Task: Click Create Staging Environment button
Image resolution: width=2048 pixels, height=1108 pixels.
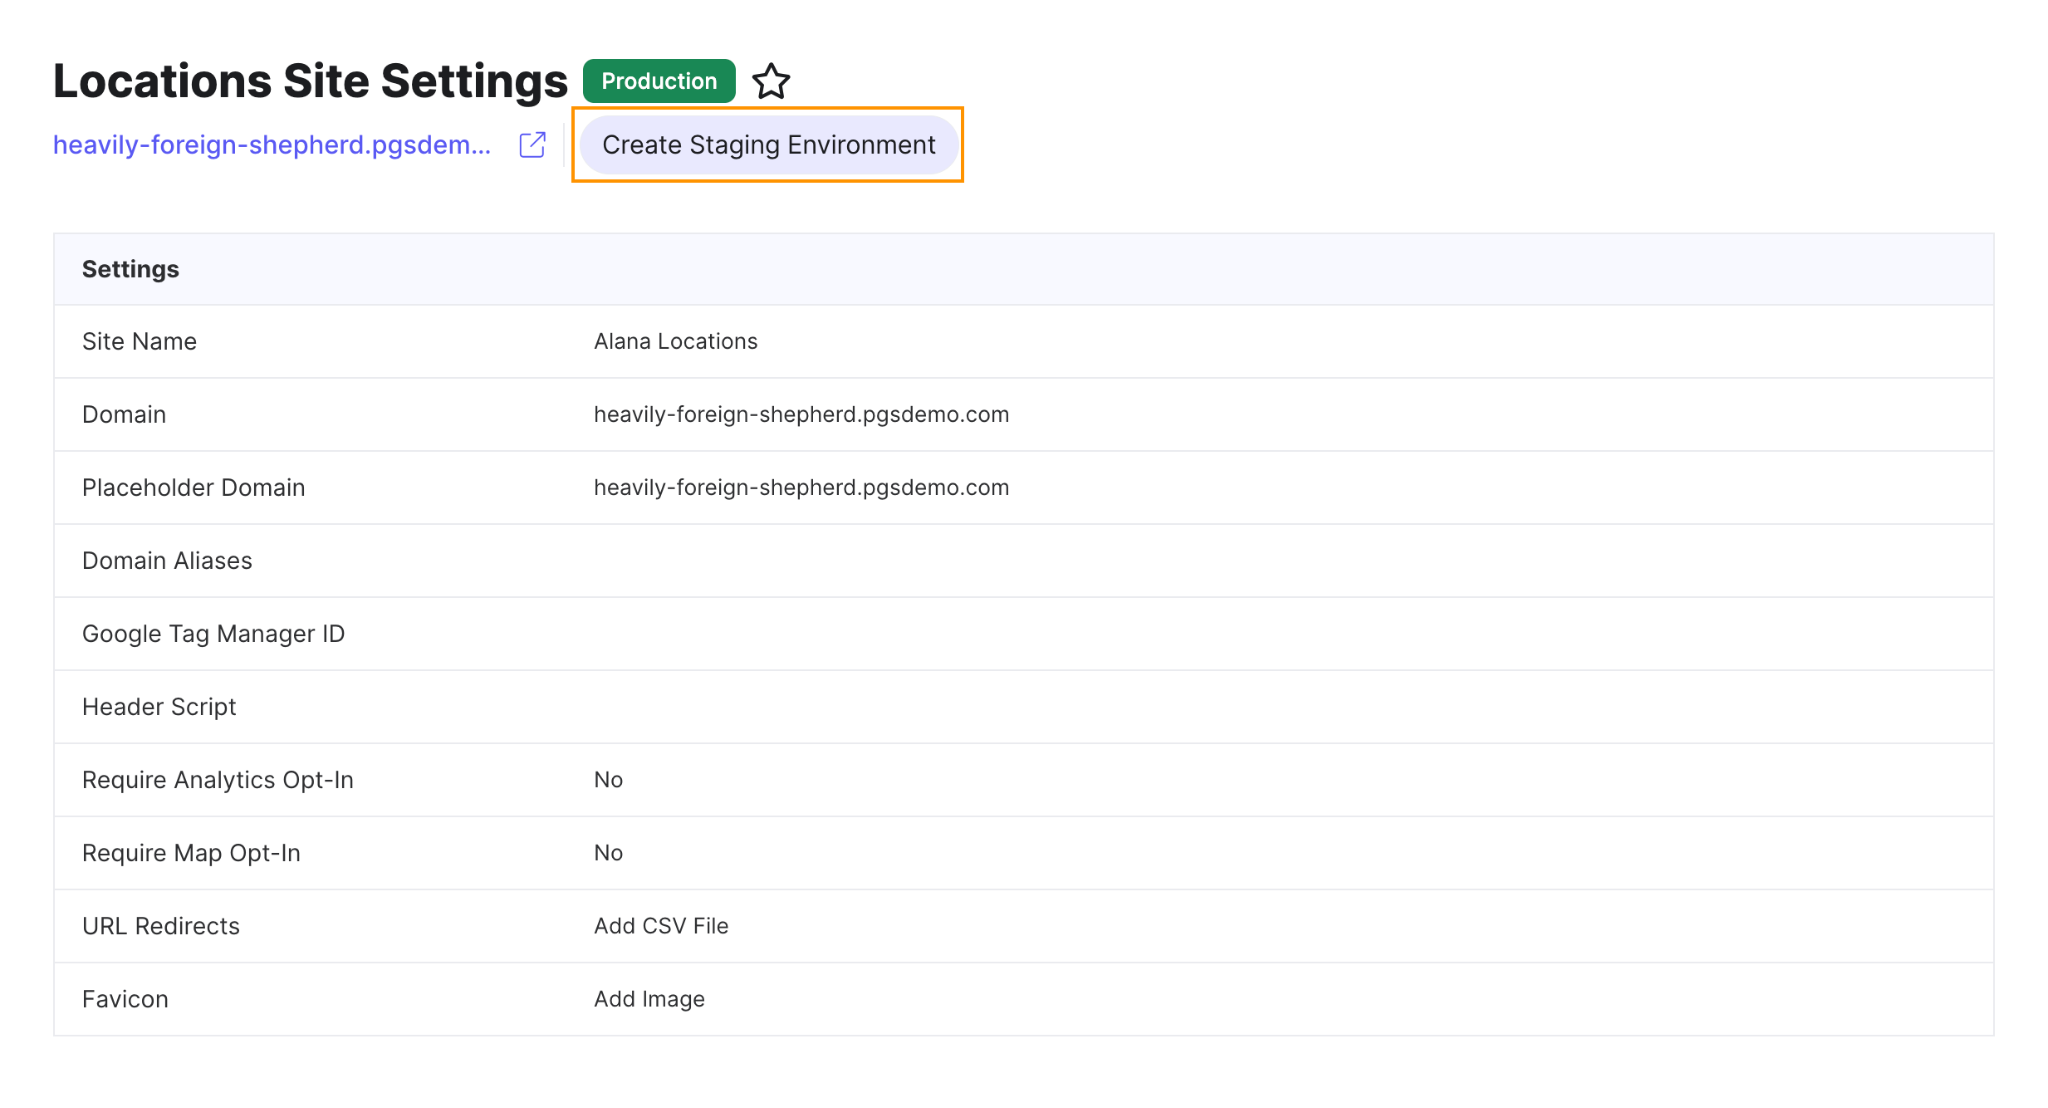Action: coord(768,145)
